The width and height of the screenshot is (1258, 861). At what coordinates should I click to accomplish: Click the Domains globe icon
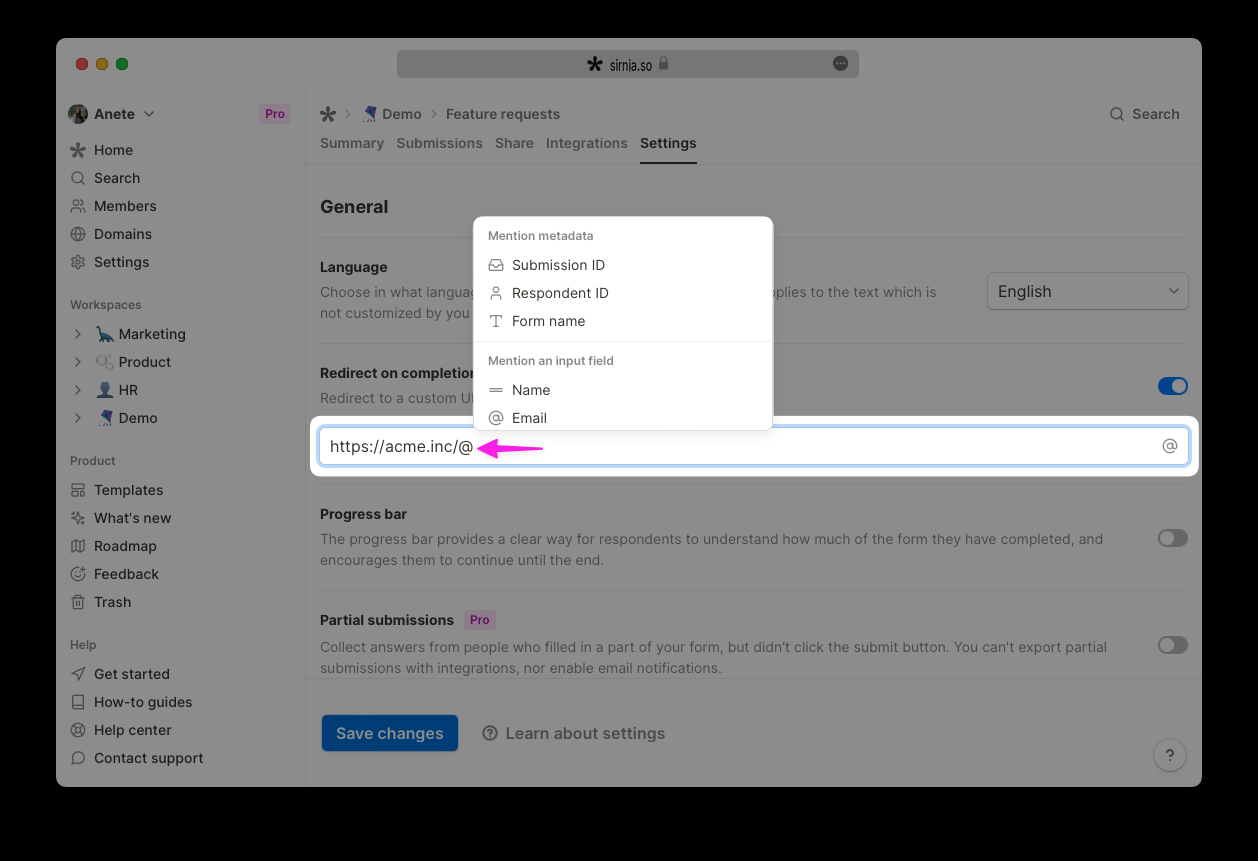pos(78,234)
